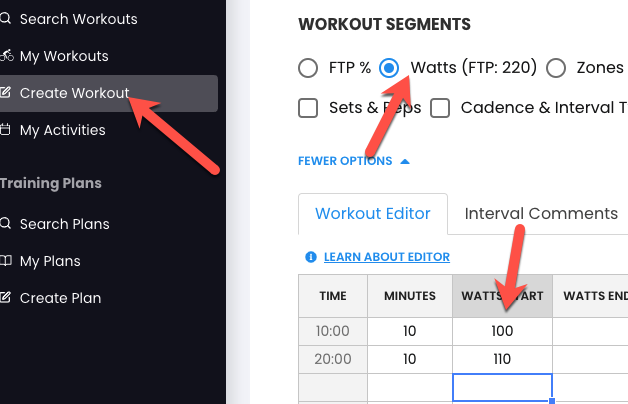Select the Zones radio button
Screen dimensions: 628x404
click(556, 68)
